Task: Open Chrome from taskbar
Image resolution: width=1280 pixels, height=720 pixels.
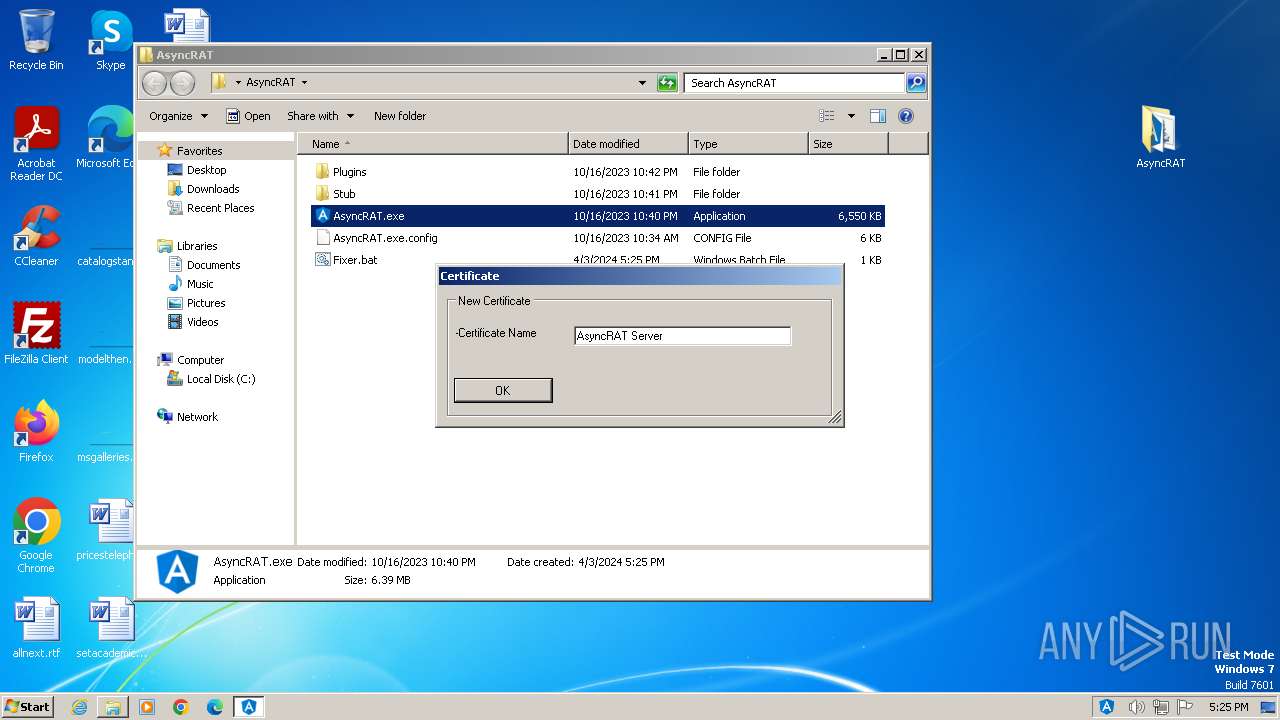Action: 180,707
